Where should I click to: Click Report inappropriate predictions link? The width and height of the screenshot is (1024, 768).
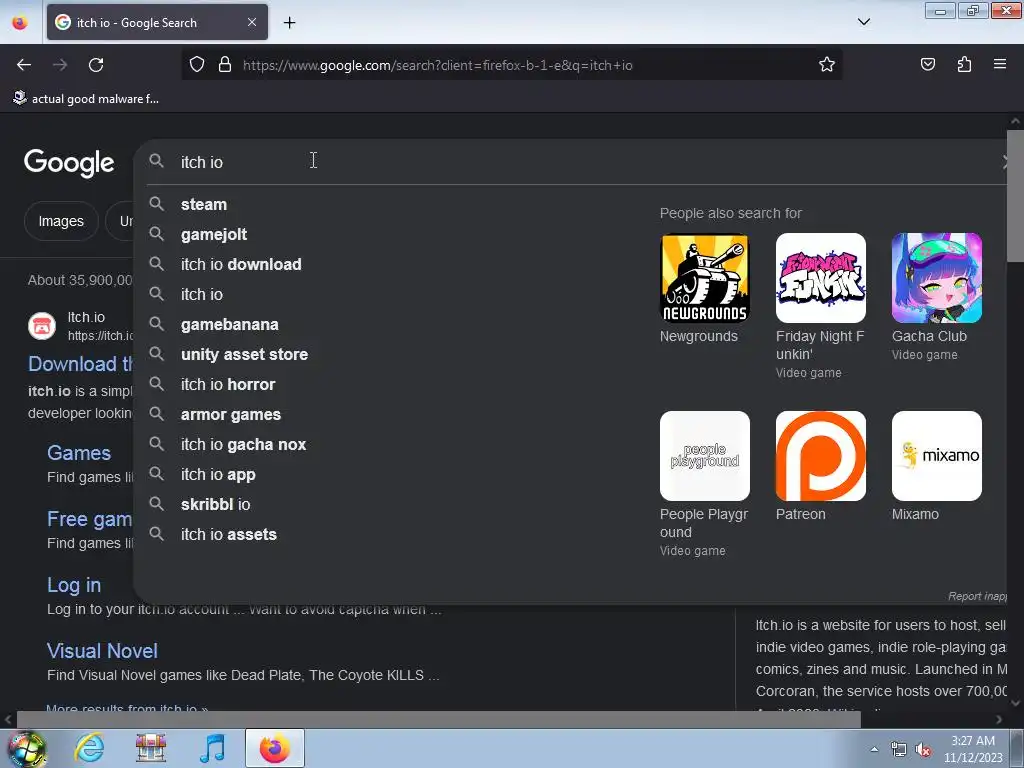(977, 596)
